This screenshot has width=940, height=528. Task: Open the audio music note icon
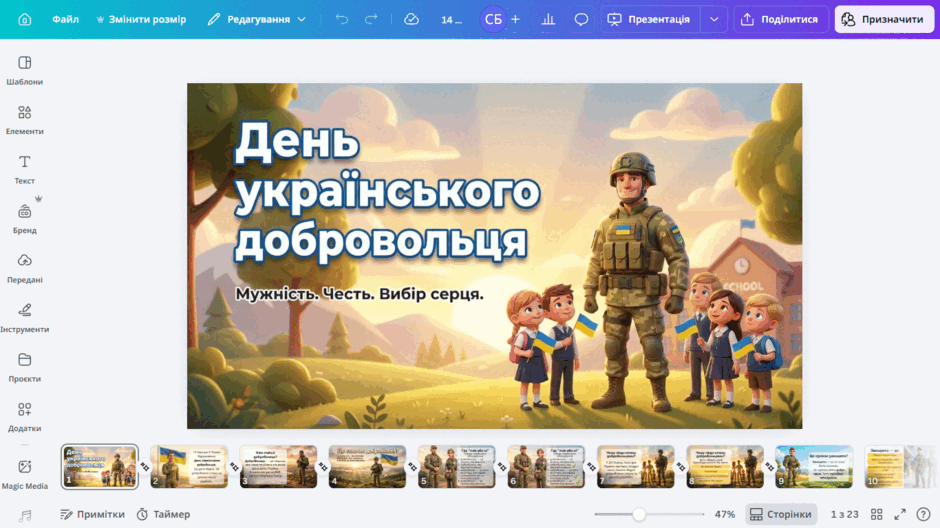pyautogui.click(x=25, y=516)
